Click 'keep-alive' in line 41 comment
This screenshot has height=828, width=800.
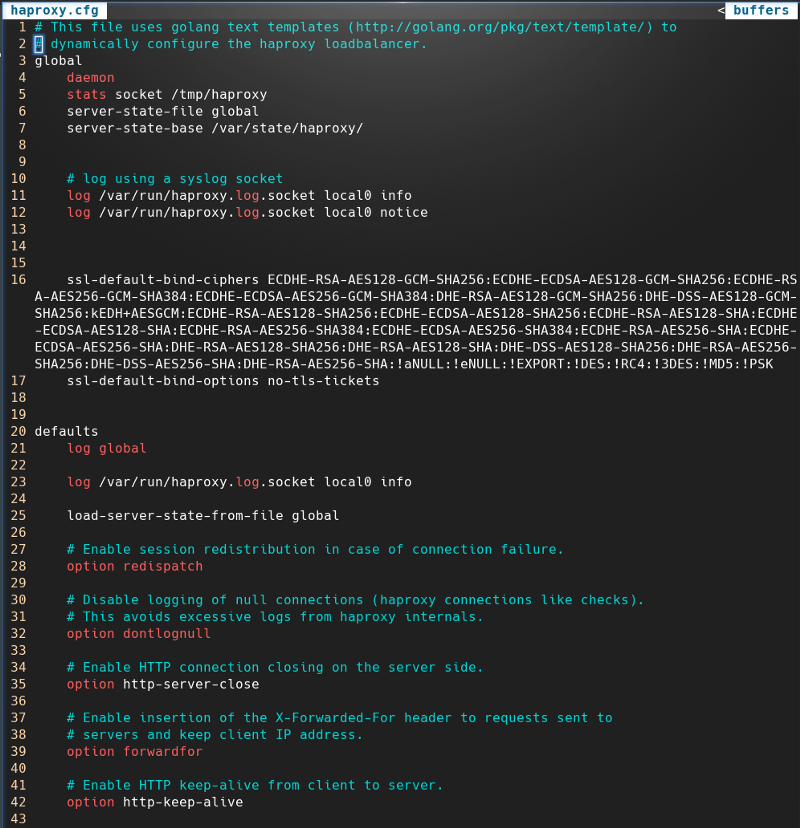[219, 785]
